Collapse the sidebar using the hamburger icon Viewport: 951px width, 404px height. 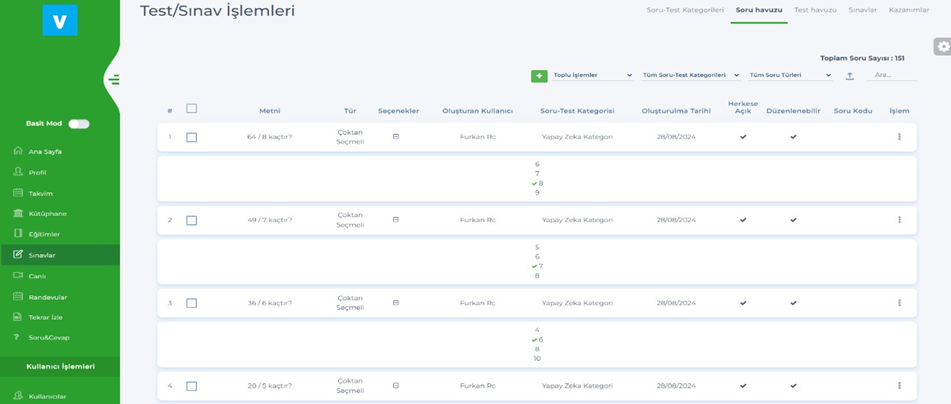[114, 80]
